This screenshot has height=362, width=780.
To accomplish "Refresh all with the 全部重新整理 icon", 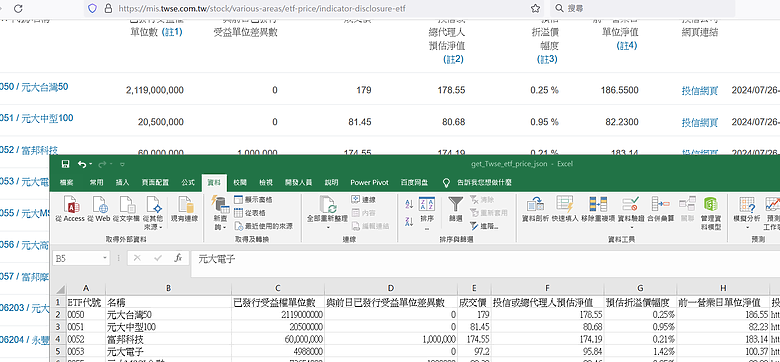I will coord(328,205).
